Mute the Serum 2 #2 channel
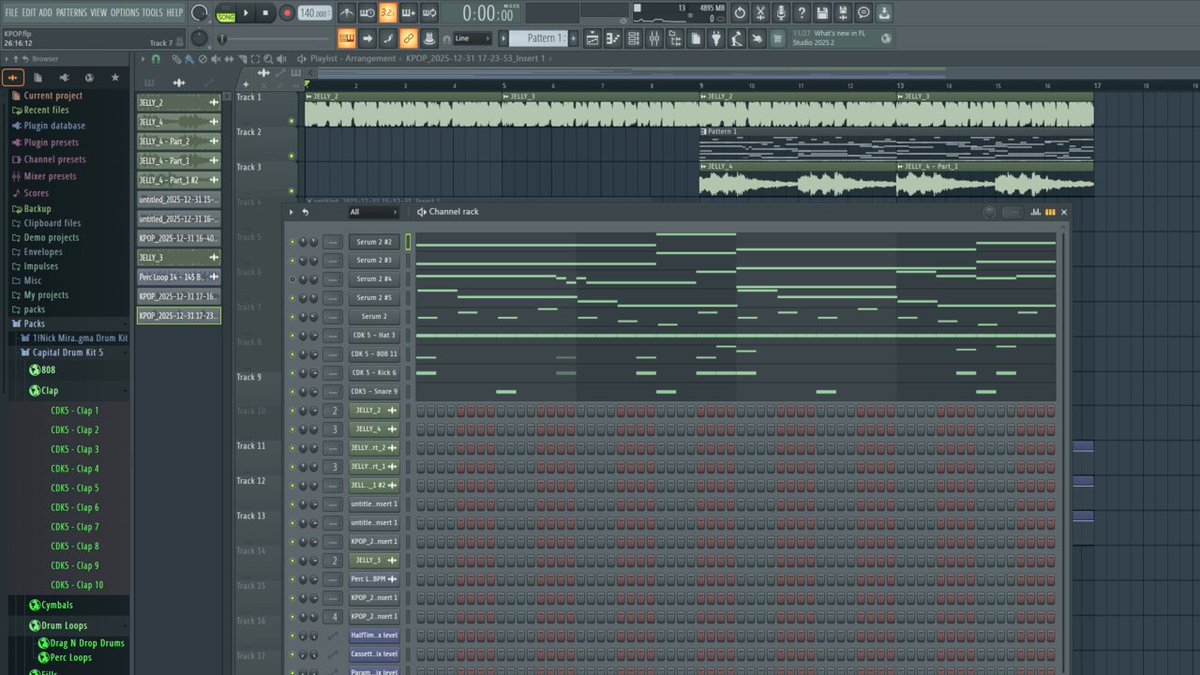The image size is (1200, 675). (x=292, y=242)
